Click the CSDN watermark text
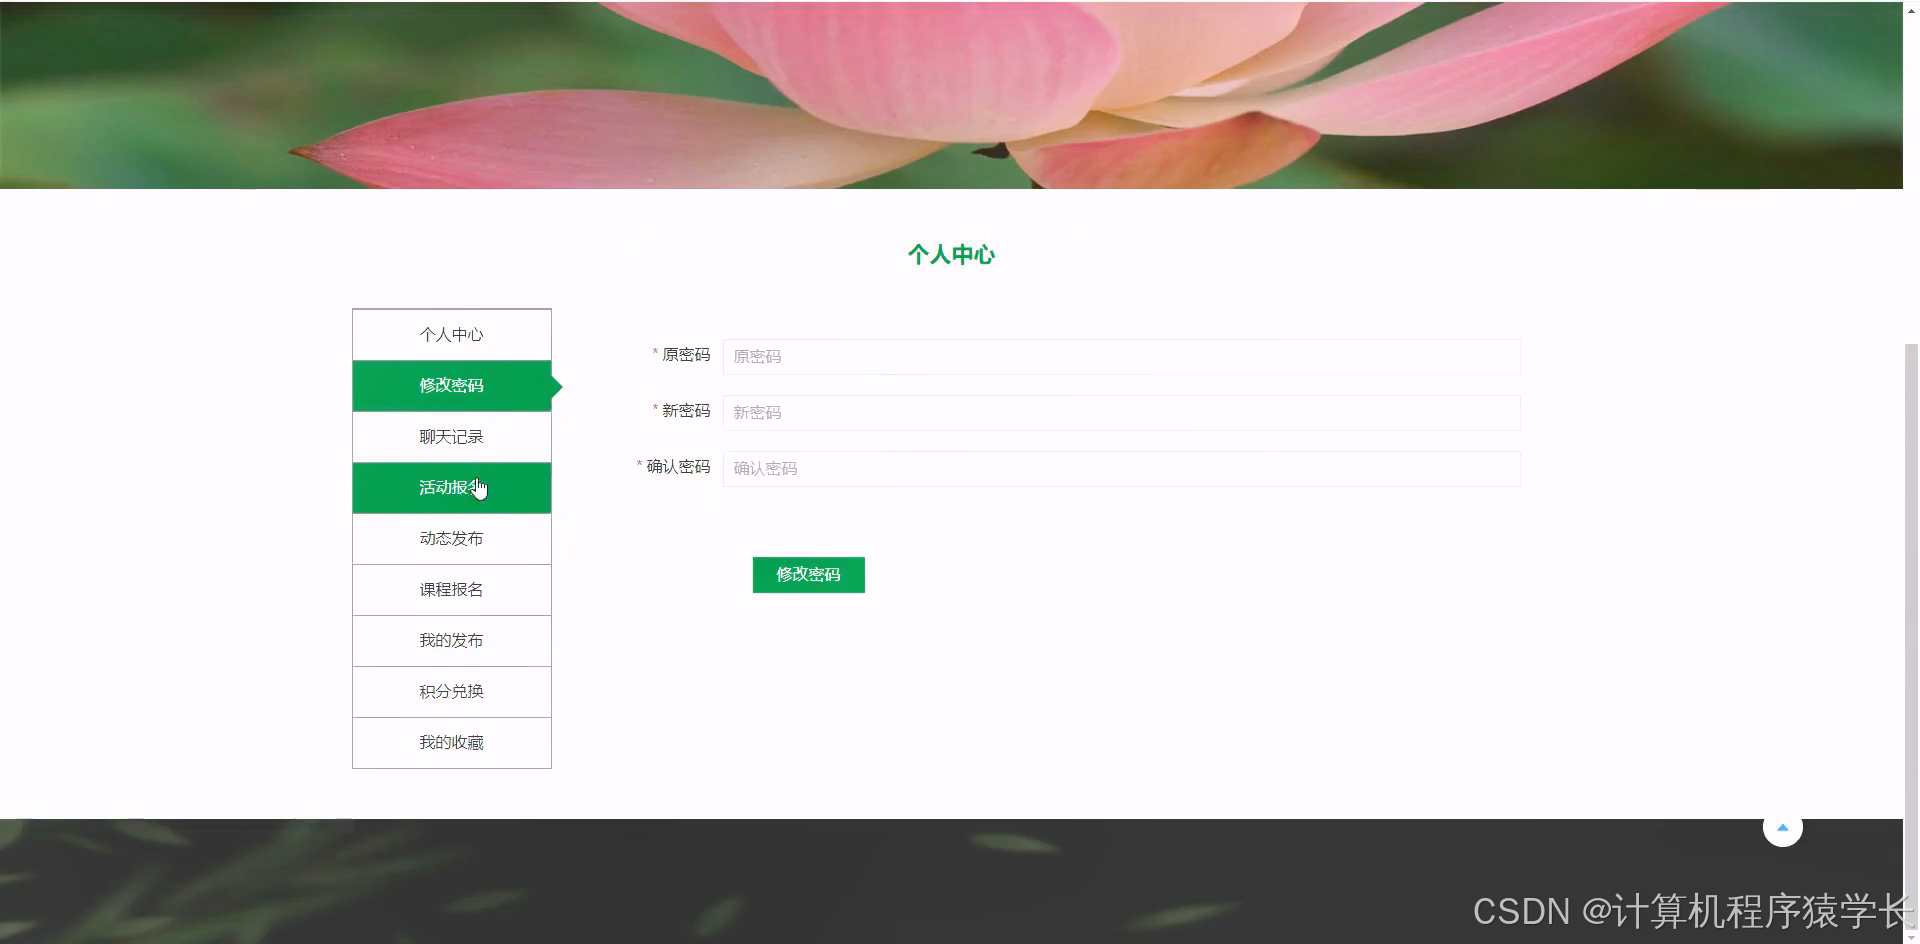This screenshot has width=1920, height=944. 1680,912
